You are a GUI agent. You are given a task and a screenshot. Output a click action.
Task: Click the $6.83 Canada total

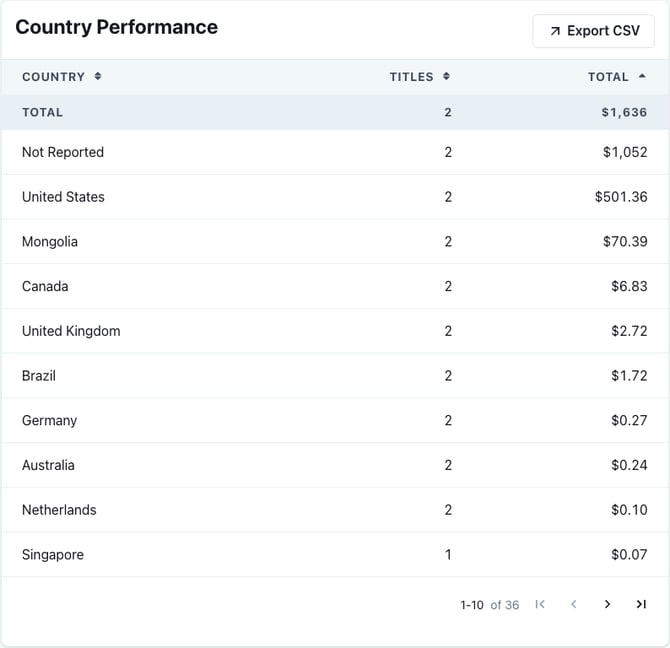629,286
